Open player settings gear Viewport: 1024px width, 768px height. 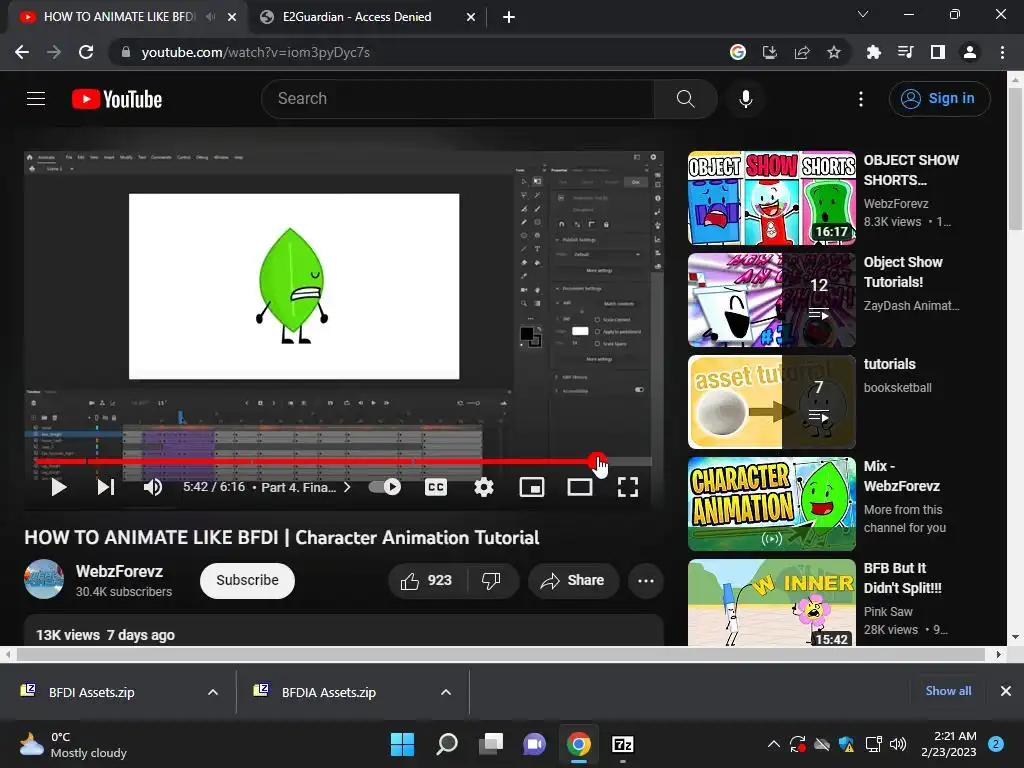point(483,487)
